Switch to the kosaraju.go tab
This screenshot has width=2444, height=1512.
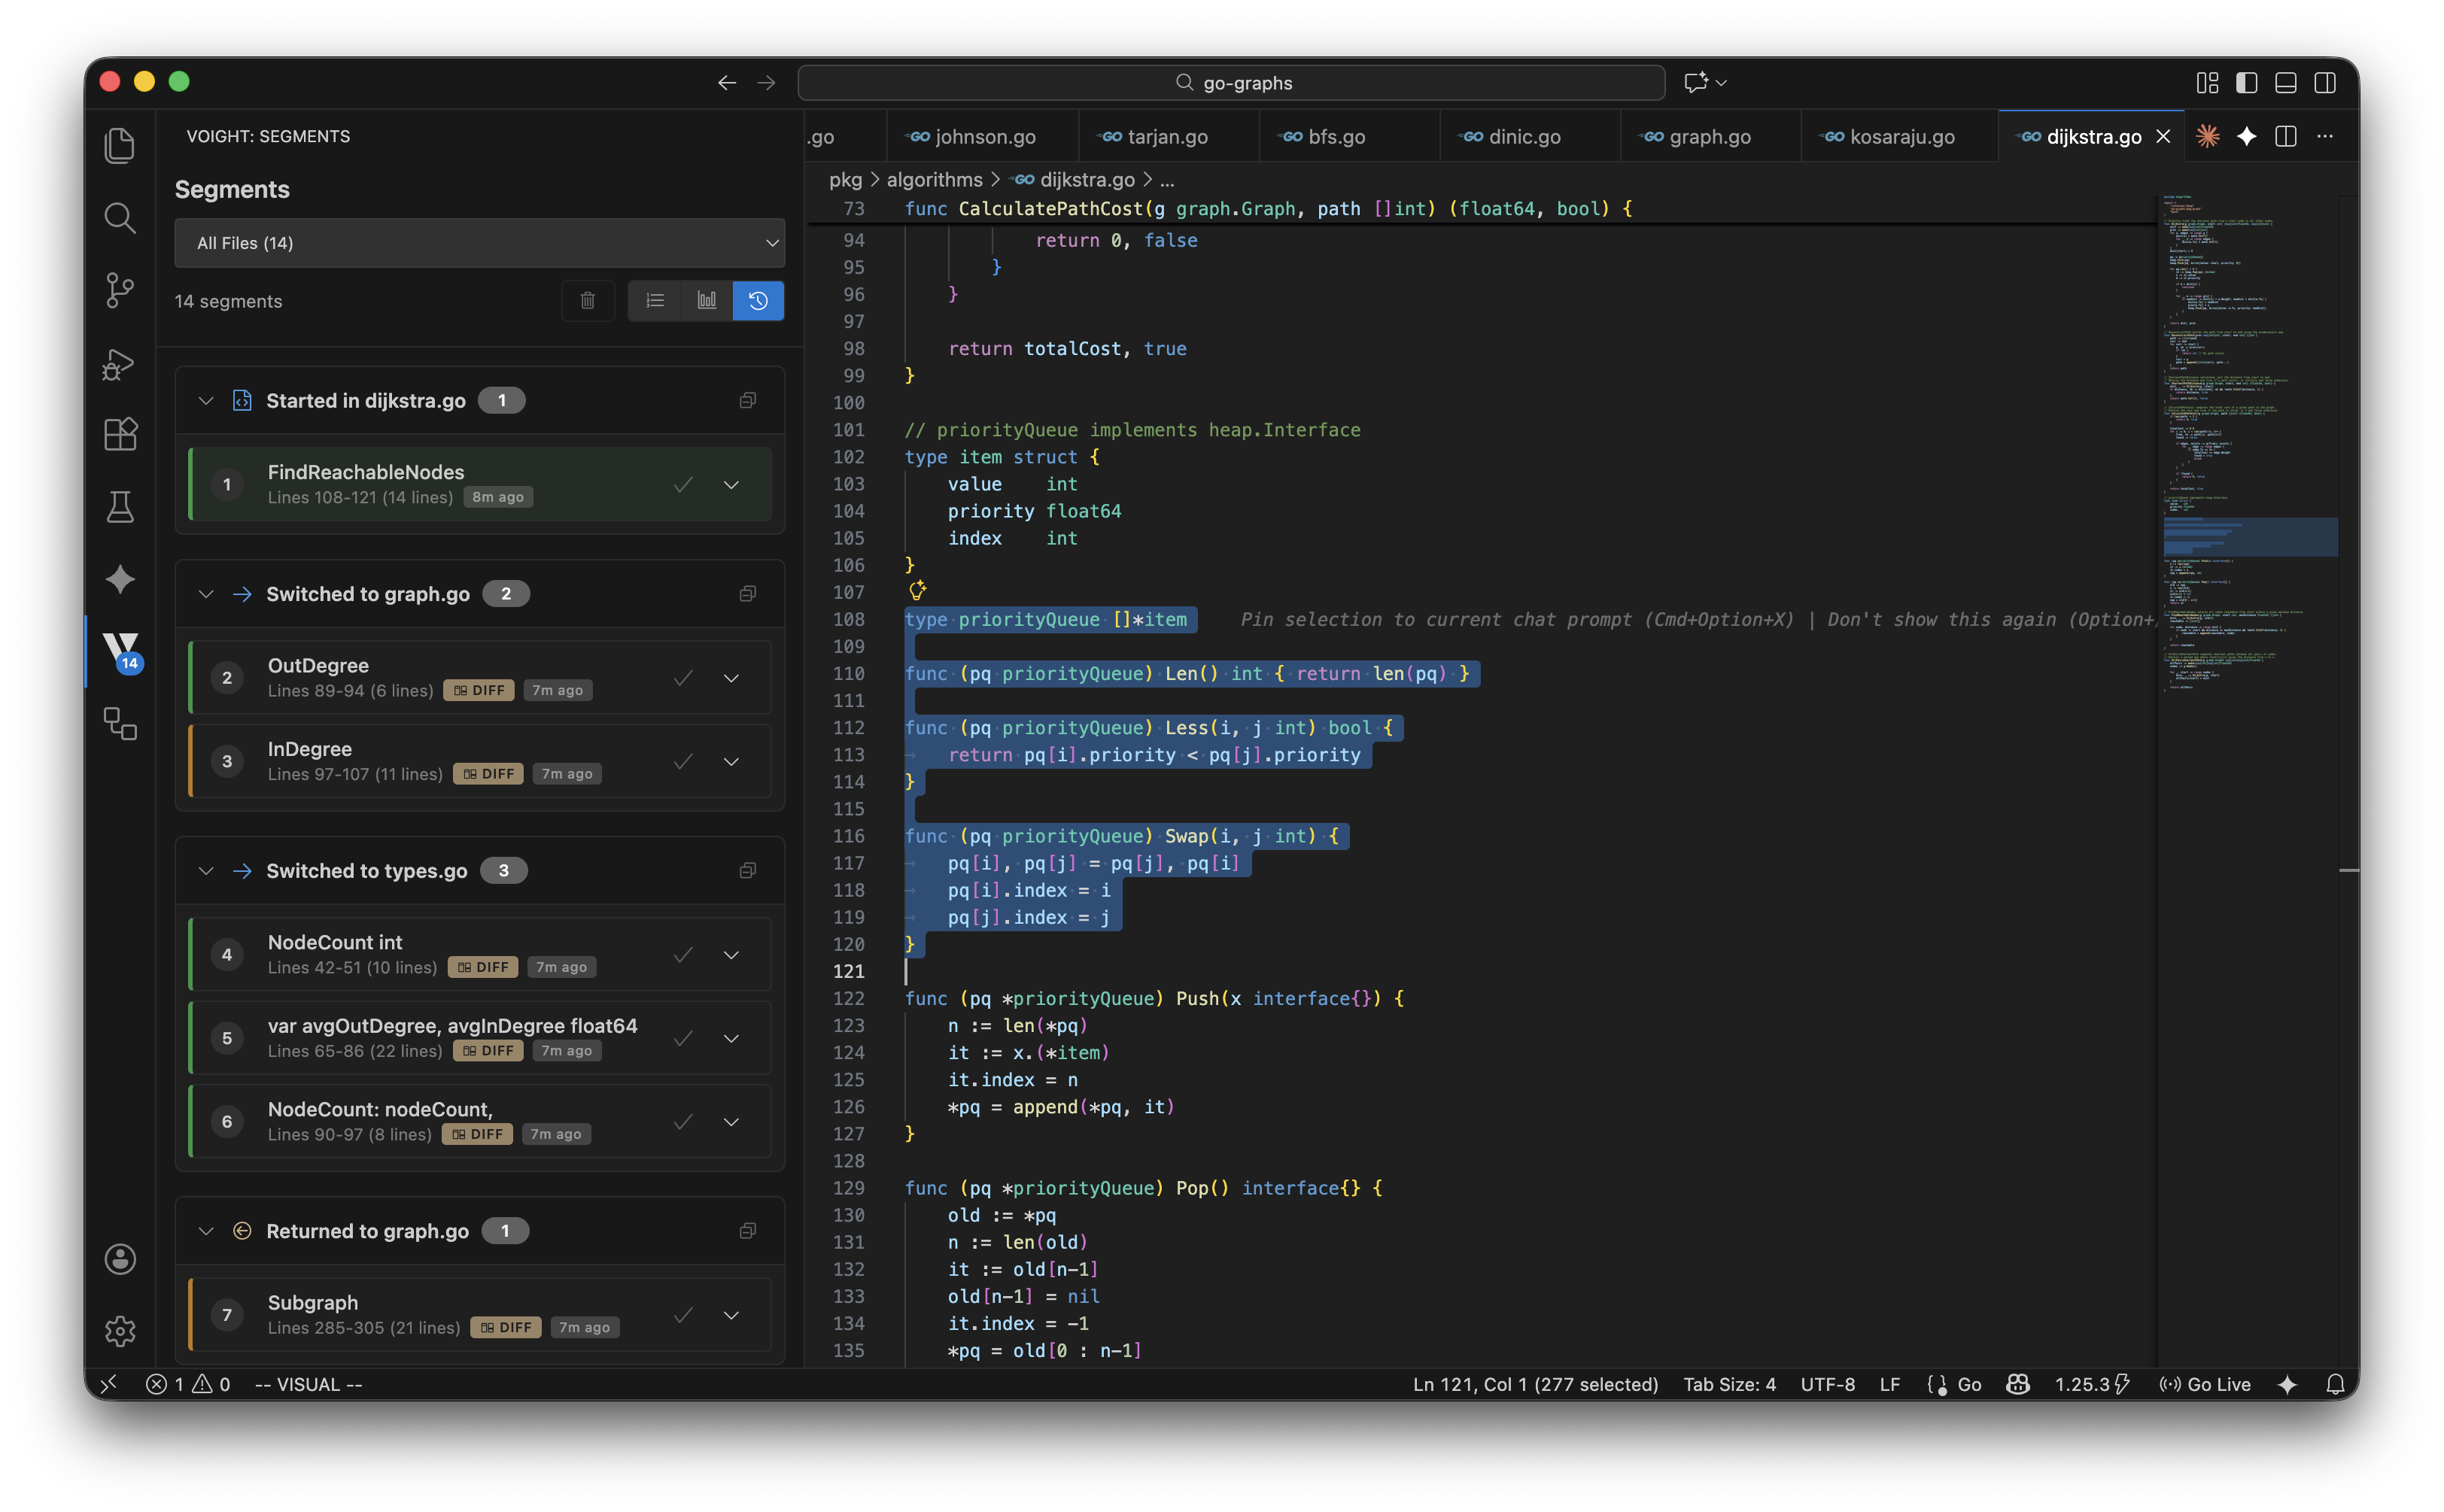pyautogui.click(x=1900, y=137)
